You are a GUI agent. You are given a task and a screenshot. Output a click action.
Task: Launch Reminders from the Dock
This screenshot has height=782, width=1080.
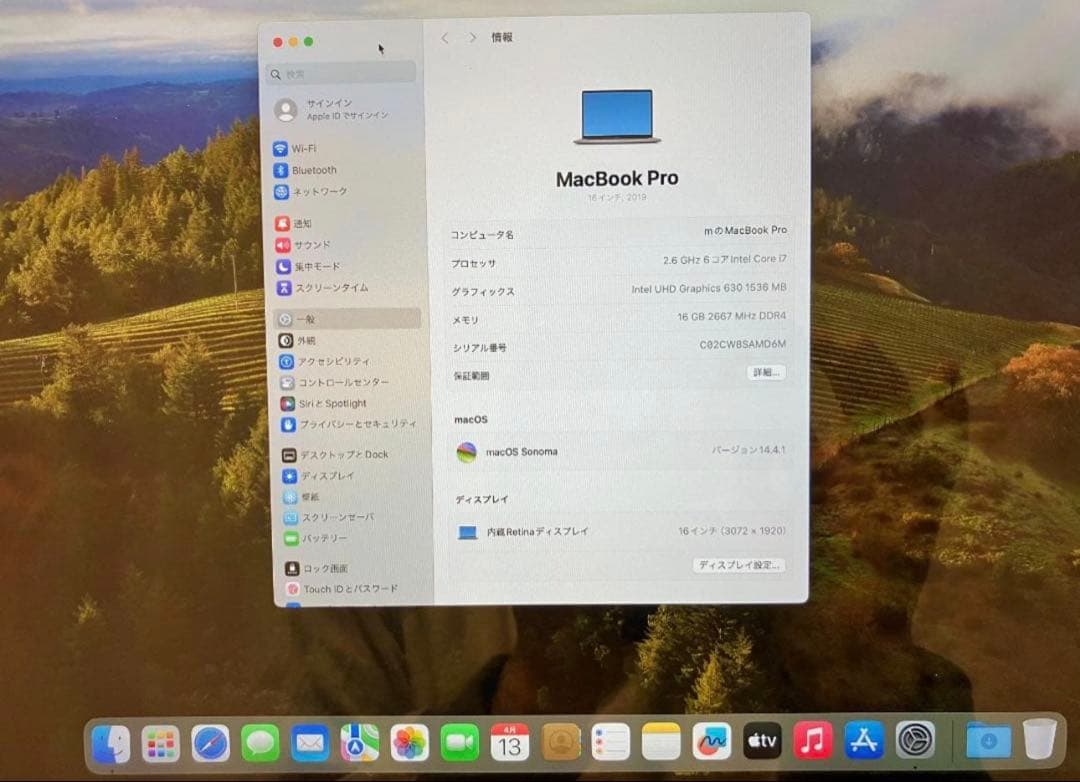coord(611,742)
